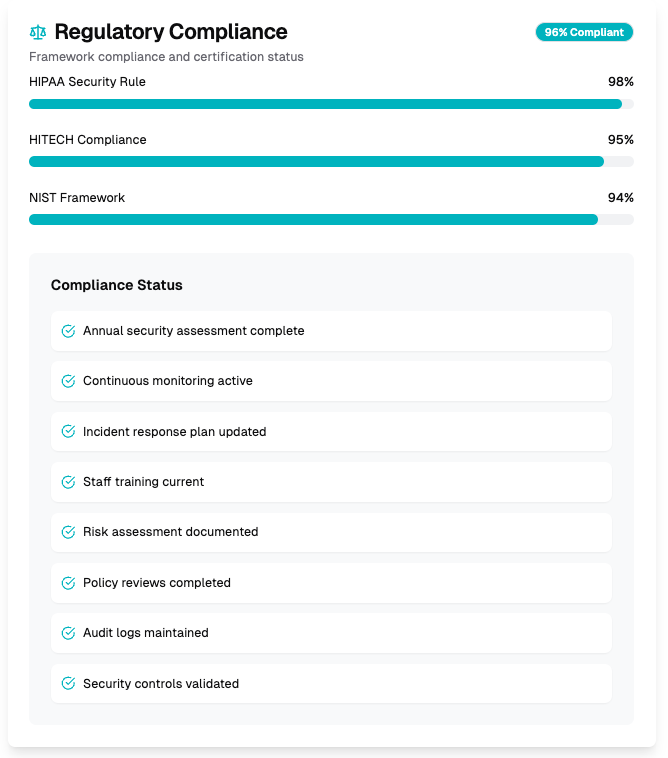The width and height of the screenshot is (668, 758).
Task: Click the HIPAA Security Rule label
Action: [x=87, y=82]
